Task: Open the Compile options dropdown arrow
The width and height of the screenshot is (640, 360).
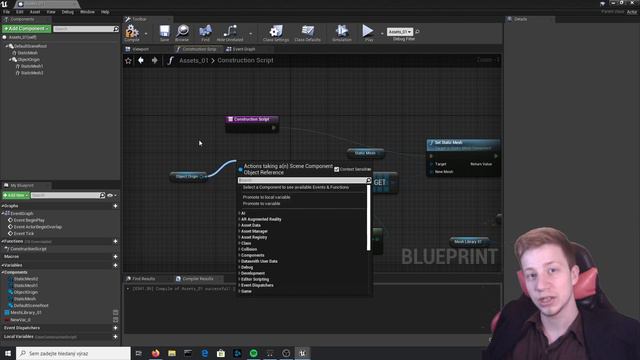Action: tap(146, 34)
